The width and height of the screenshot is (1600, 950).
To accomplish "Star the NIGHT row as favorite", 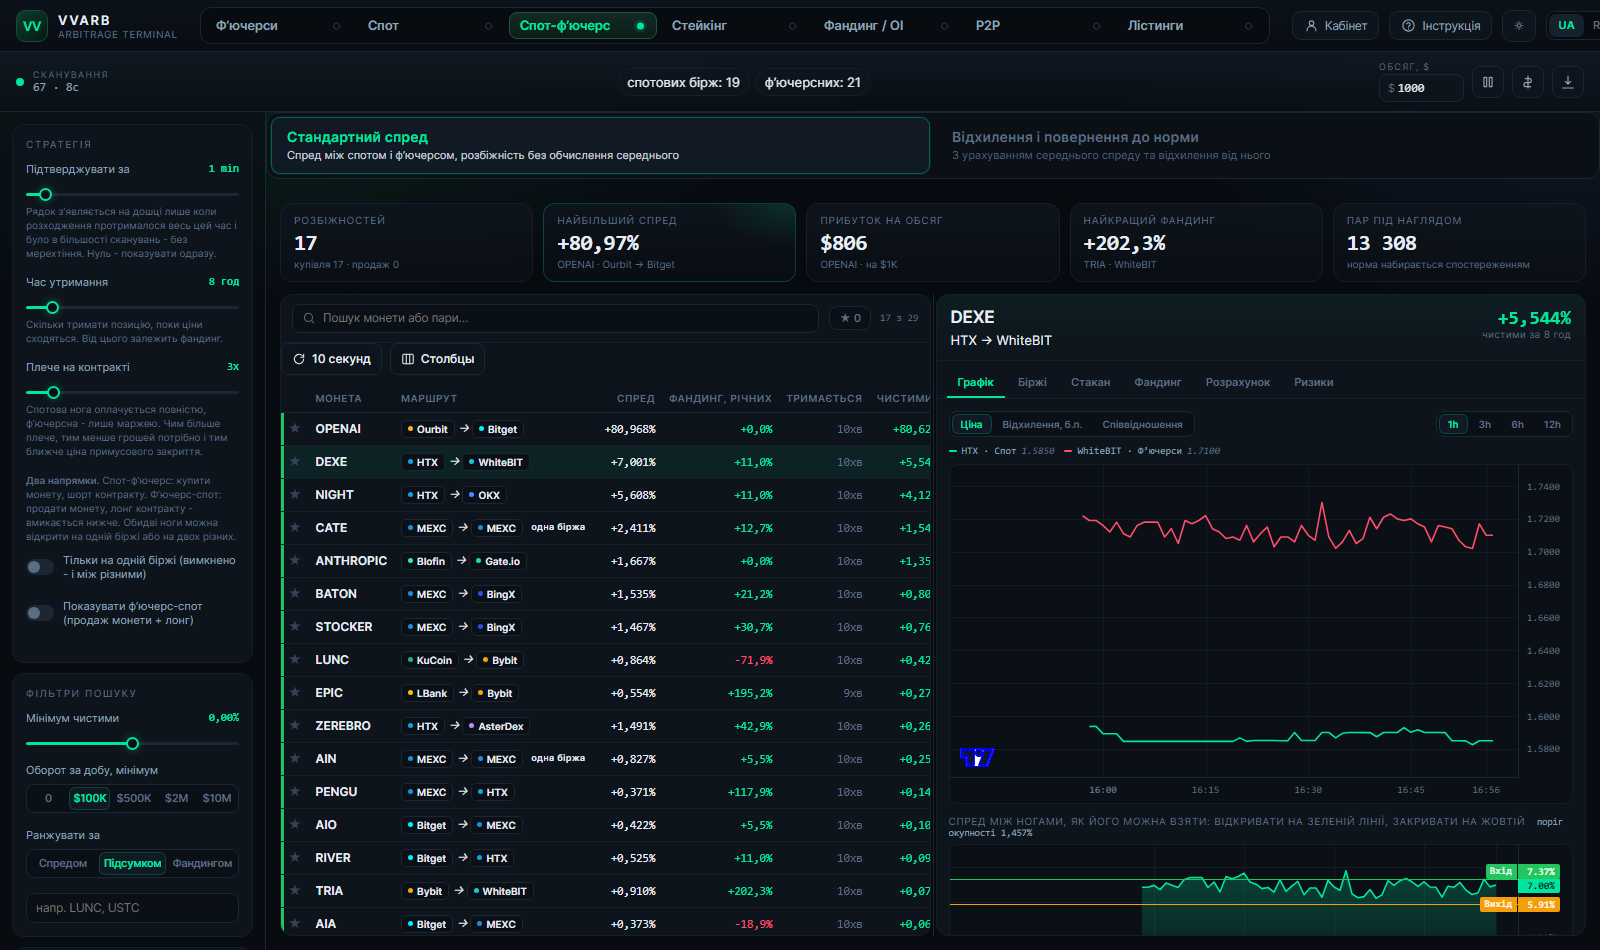I will [295, 494].
